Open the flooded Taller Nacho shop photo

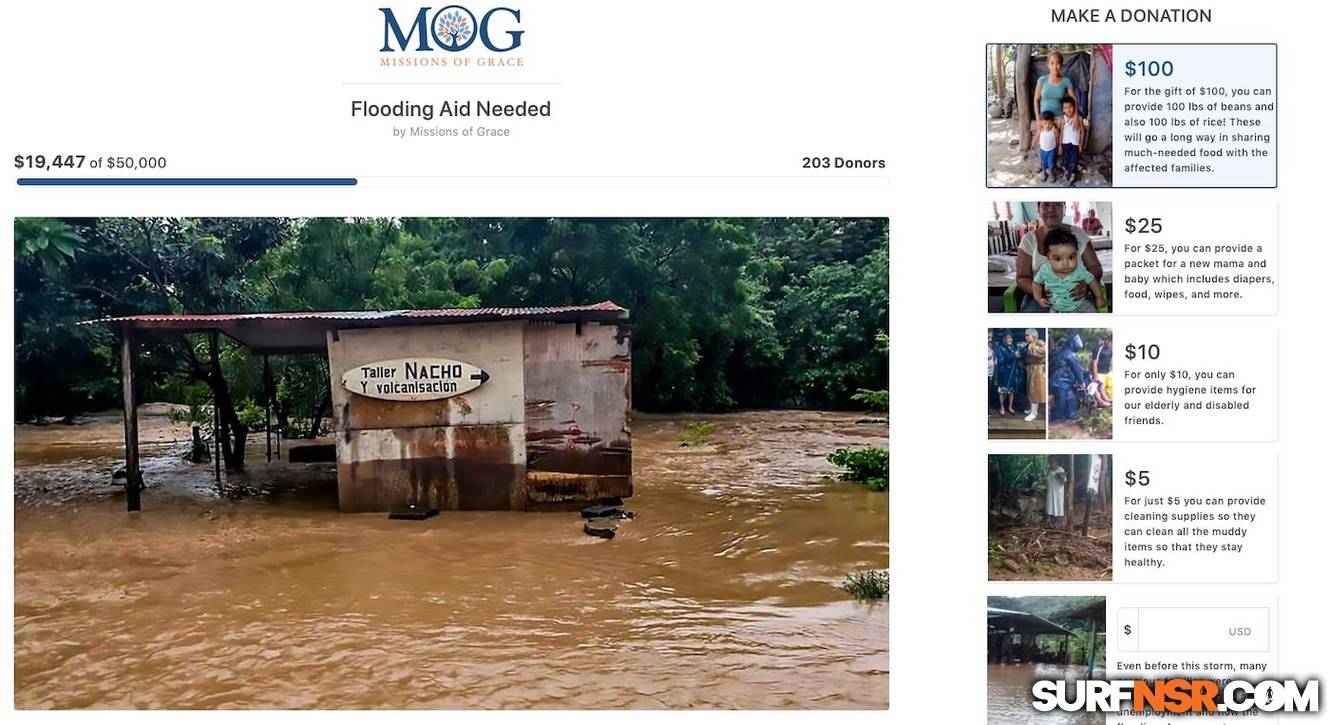click(x=451, y=463)
